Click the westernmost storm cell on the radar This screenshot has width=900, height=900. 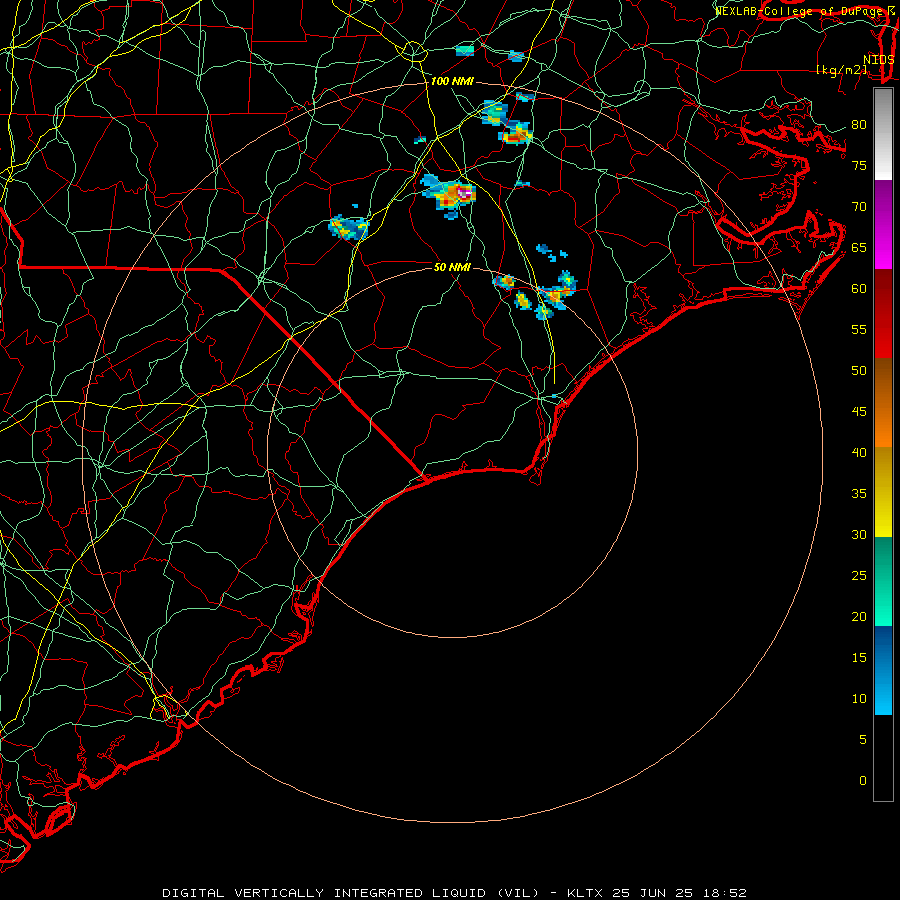(x=348, y=227)
